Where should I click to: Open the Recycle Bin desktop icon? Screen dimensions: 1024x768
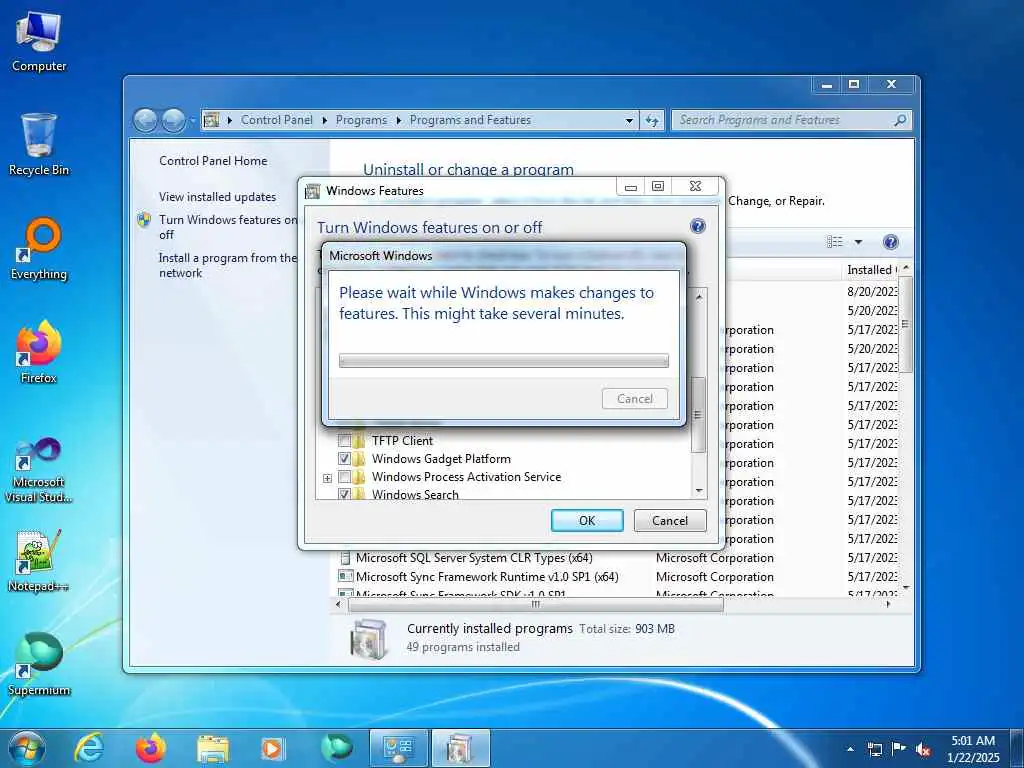[x=39, y=145]
